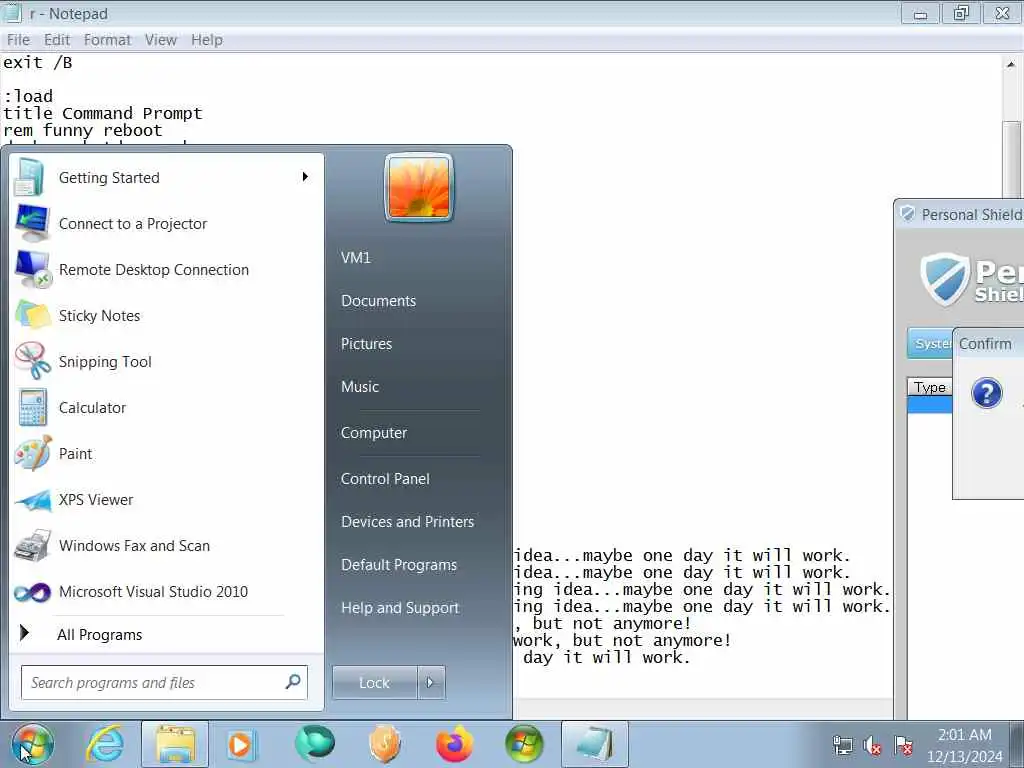Viewport: 1024px width, 768px height.
Task: Open Windows Media Player taskbar icon
Action: point(241,744)
